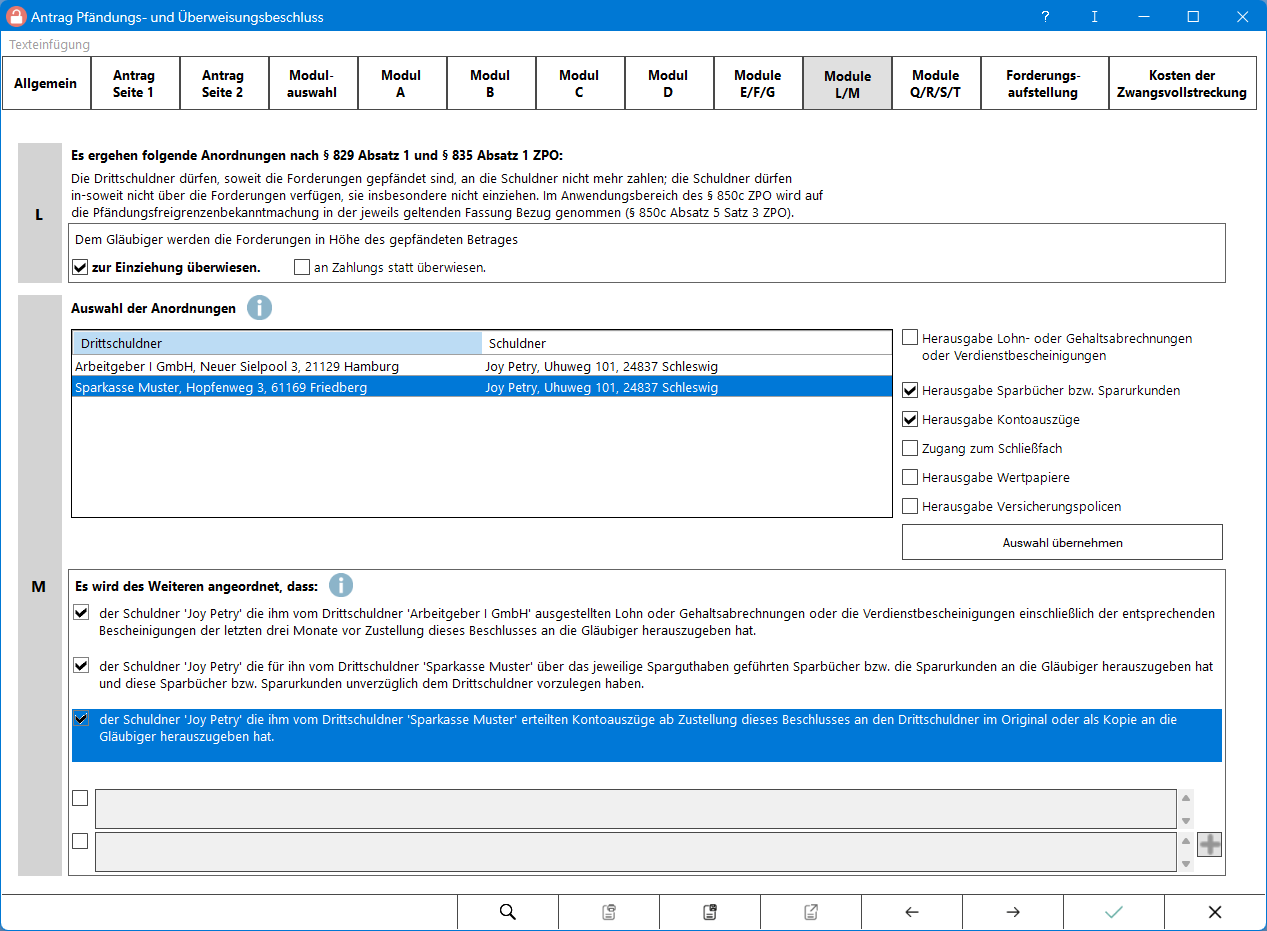The height and width of the screenshot is (931, 1267).
Task: Open info icon next to Auswahl der Anordnungen
Action: point(259,308)
